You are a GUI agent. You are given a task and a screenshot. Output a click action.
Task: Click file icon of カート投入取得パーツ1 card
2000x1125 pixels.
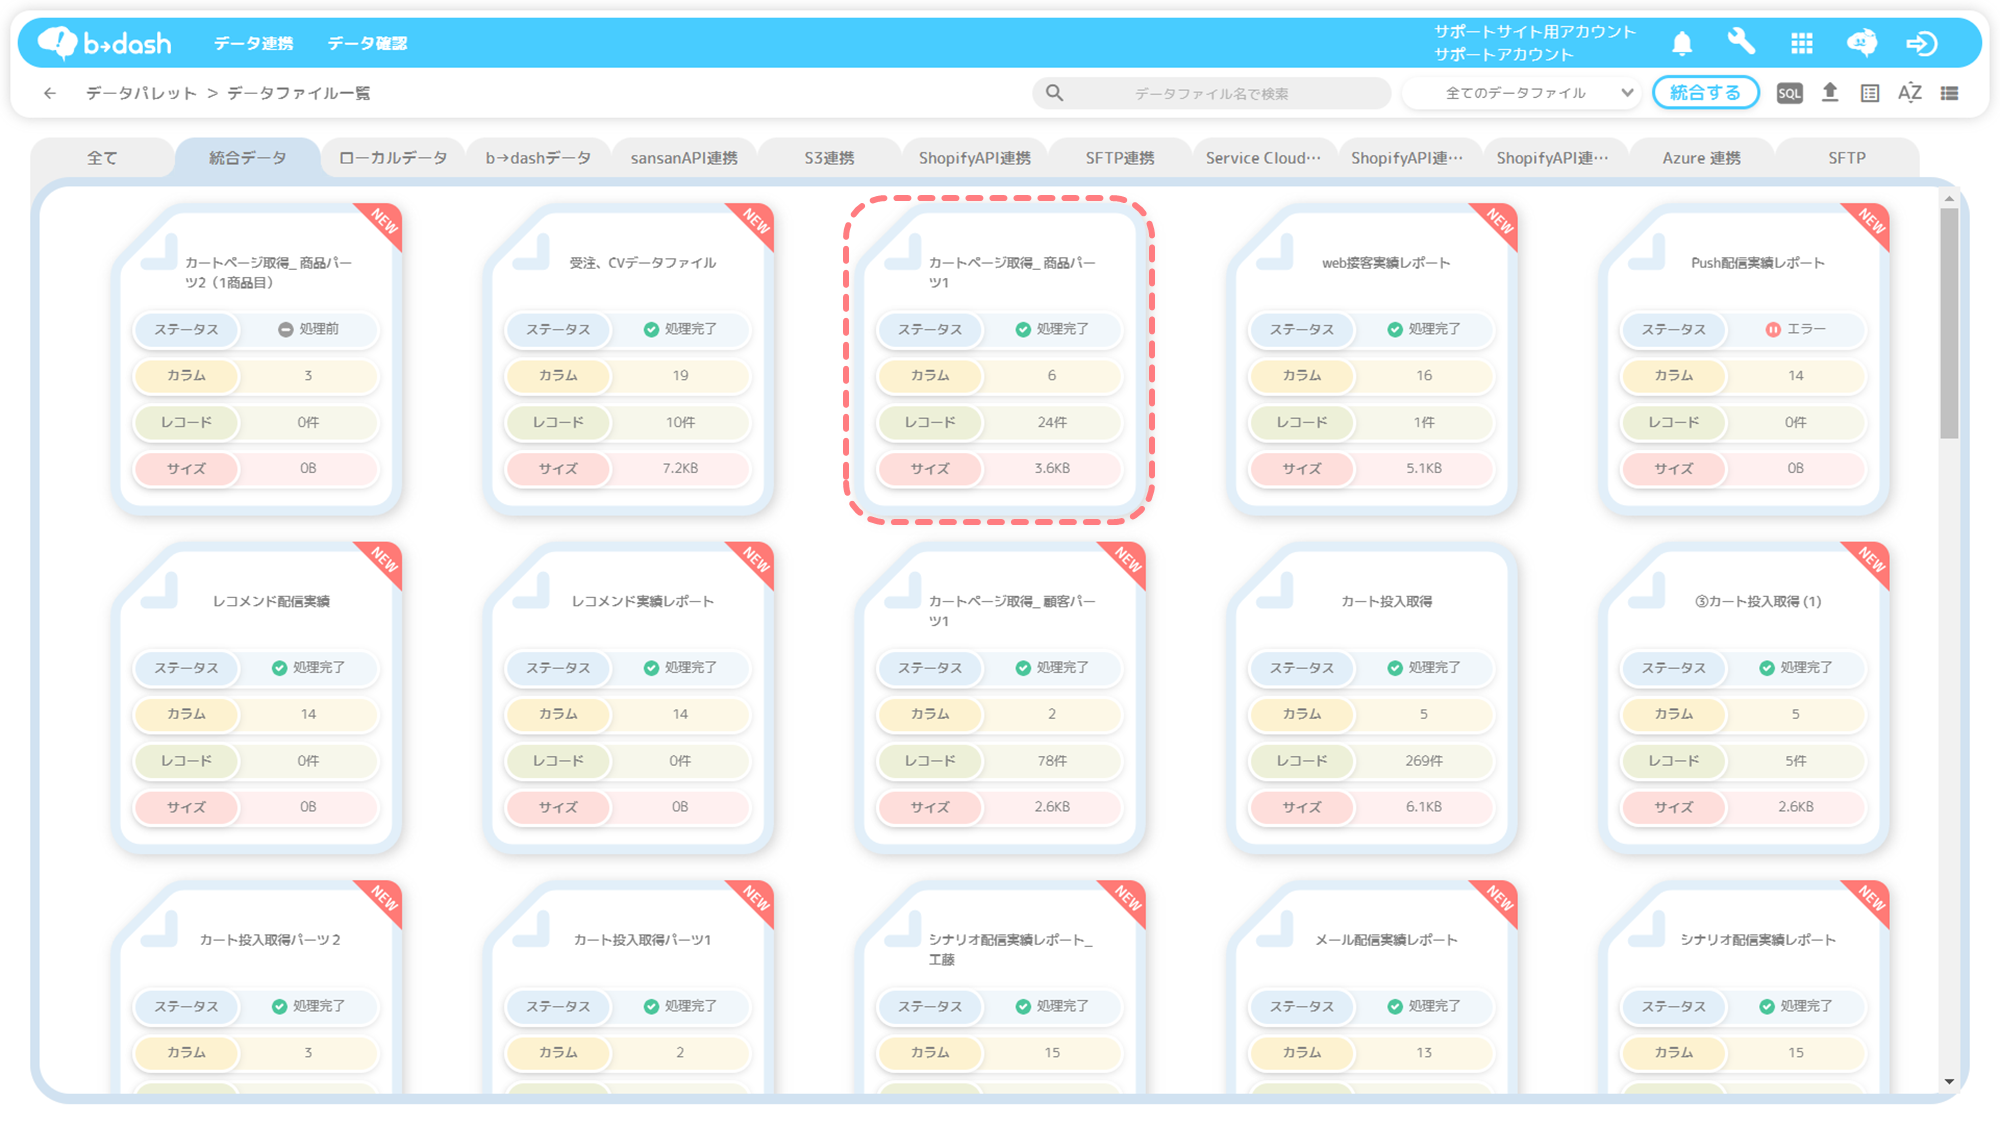pyautogui.click(x=531, y=930)
